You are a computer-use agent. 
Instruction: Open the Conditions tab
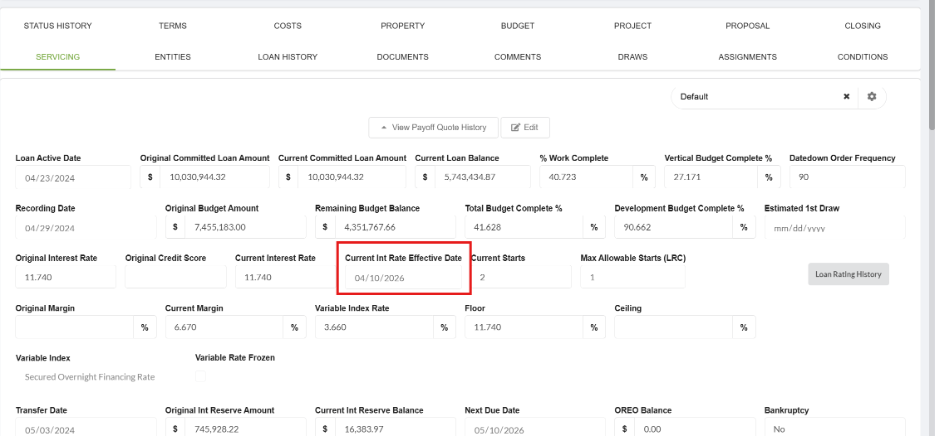(x=863, y=57)
